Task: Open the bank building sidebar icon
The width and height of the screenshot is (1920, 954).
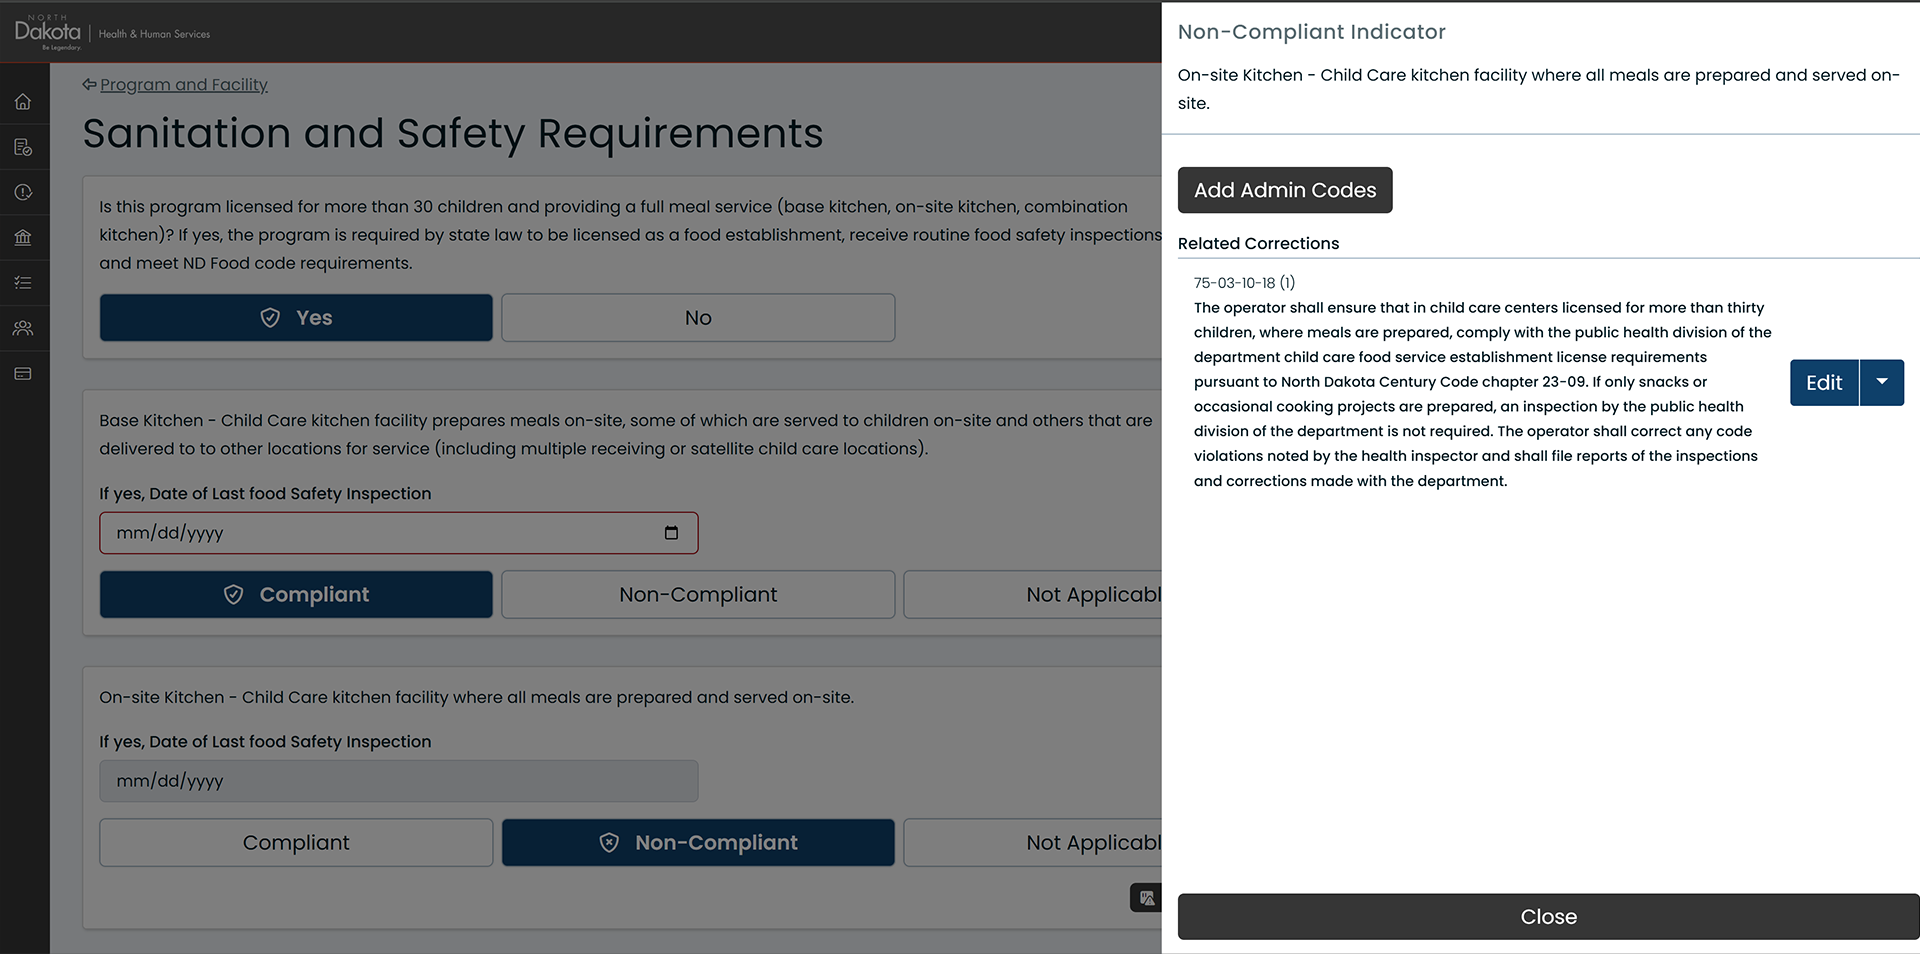Action: [23, 237]
